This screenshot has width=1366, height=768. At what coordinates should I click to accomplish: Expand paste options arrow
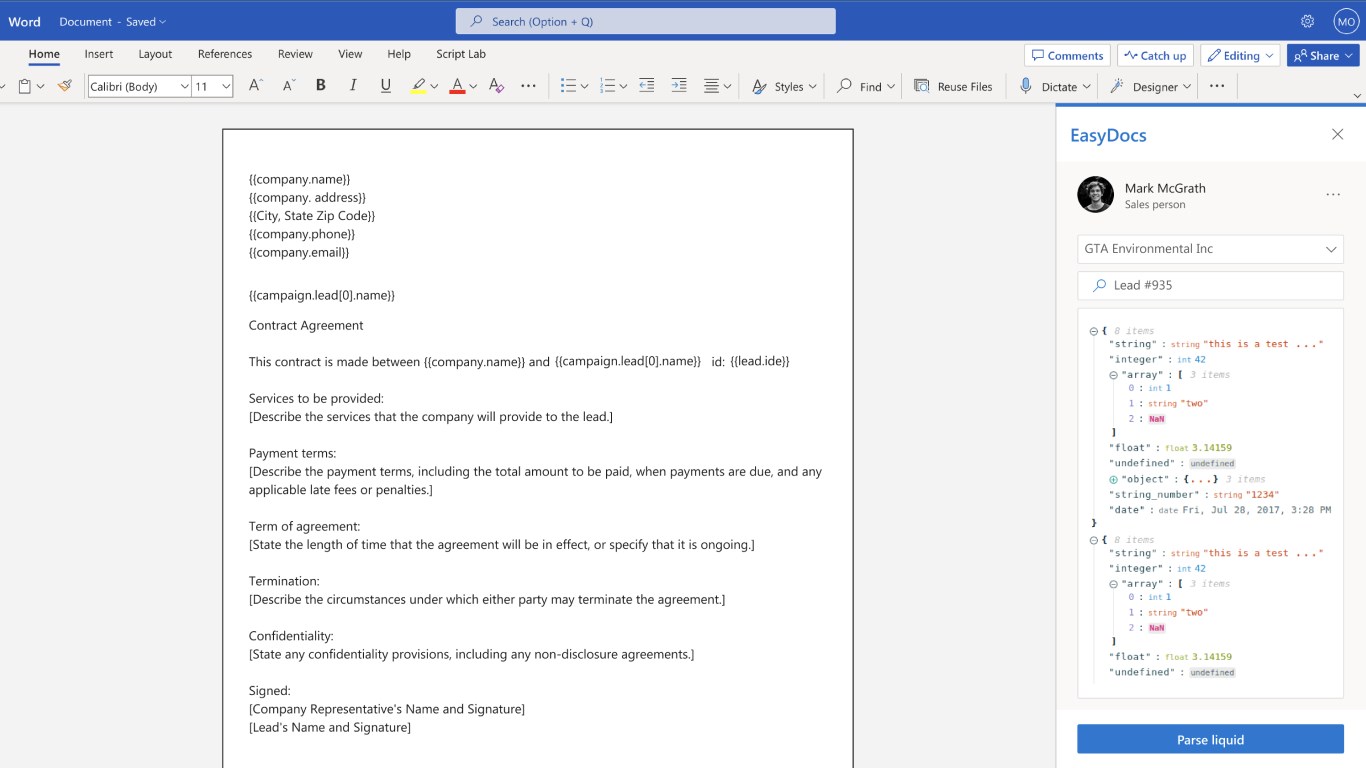coord(41,87)
